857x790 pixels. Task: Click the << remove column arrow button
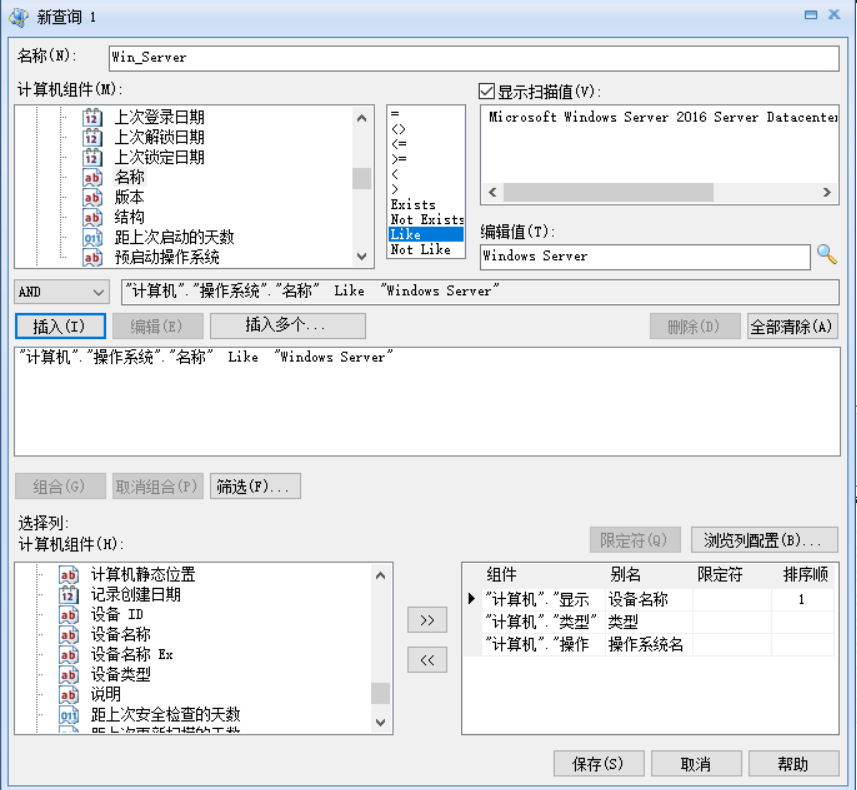427,660
